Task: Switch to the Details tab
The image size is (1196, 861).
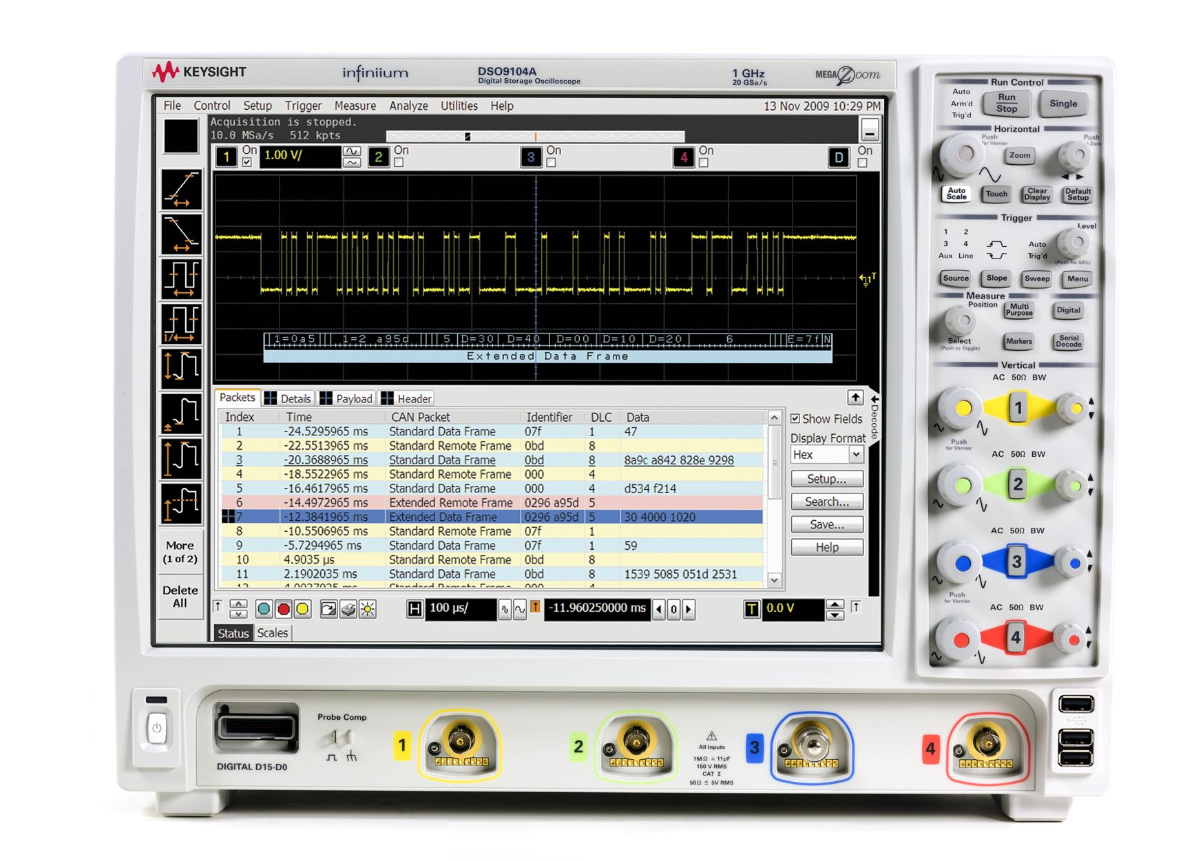Action: pyautogui.click(x=288, y=398)
